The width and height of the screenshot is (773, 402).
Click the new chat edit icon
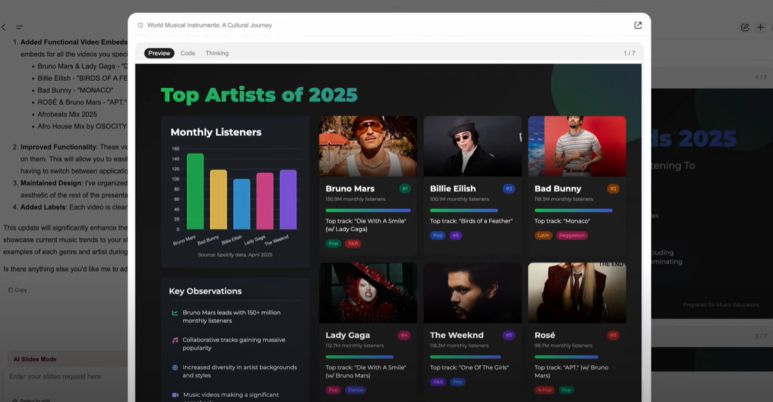(745, 27)
